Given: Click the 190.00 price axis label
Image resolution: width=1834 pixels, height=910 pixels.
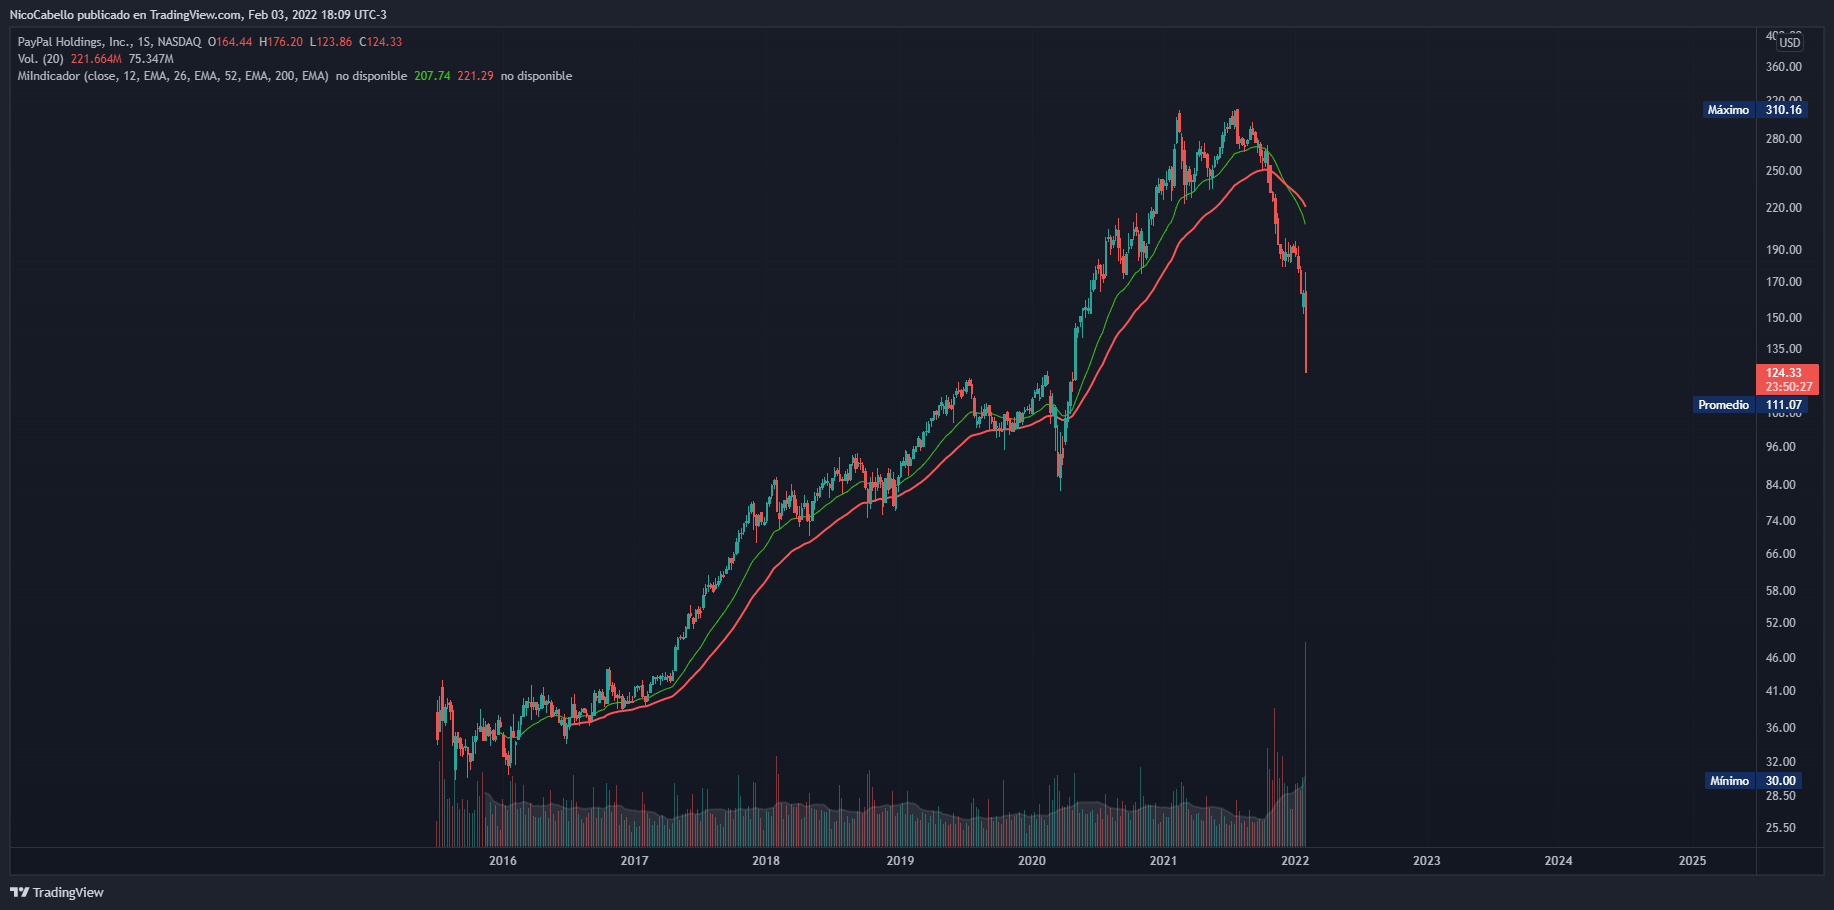Looking at the screenshot, I should 1784,250.
